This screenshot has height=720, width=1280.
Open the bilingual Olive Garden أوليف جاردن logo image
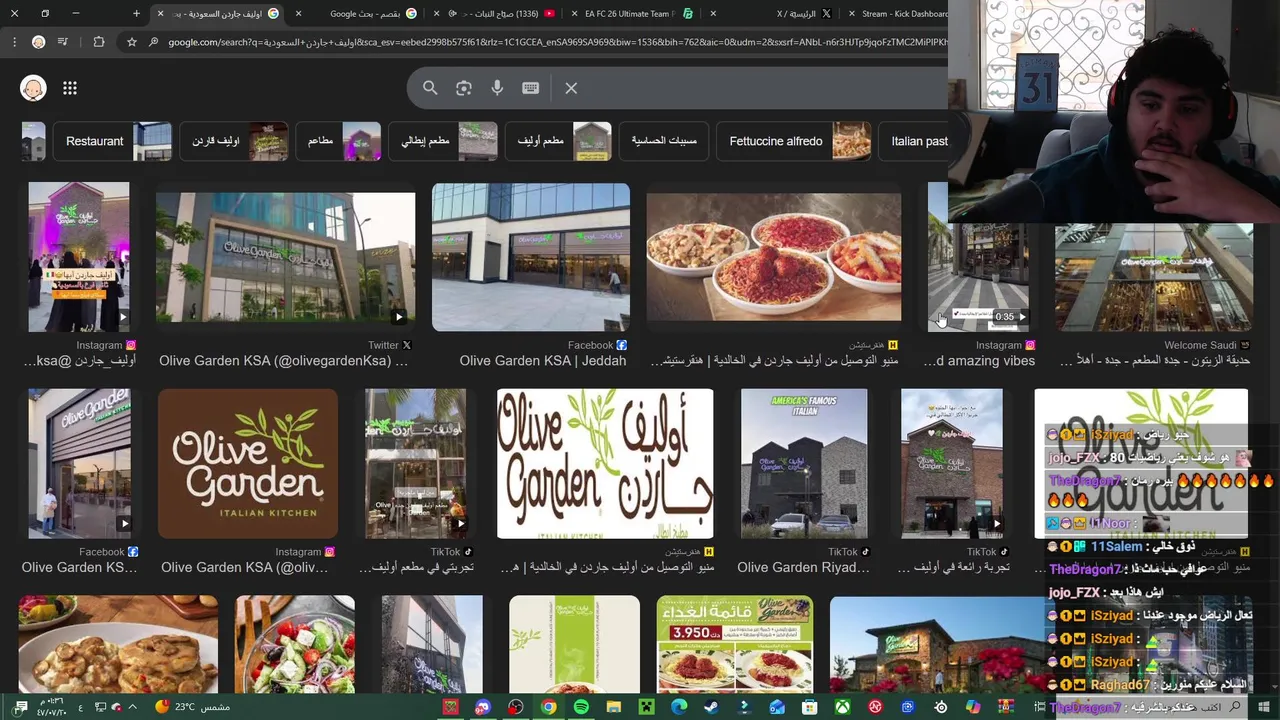pos(605,463)
